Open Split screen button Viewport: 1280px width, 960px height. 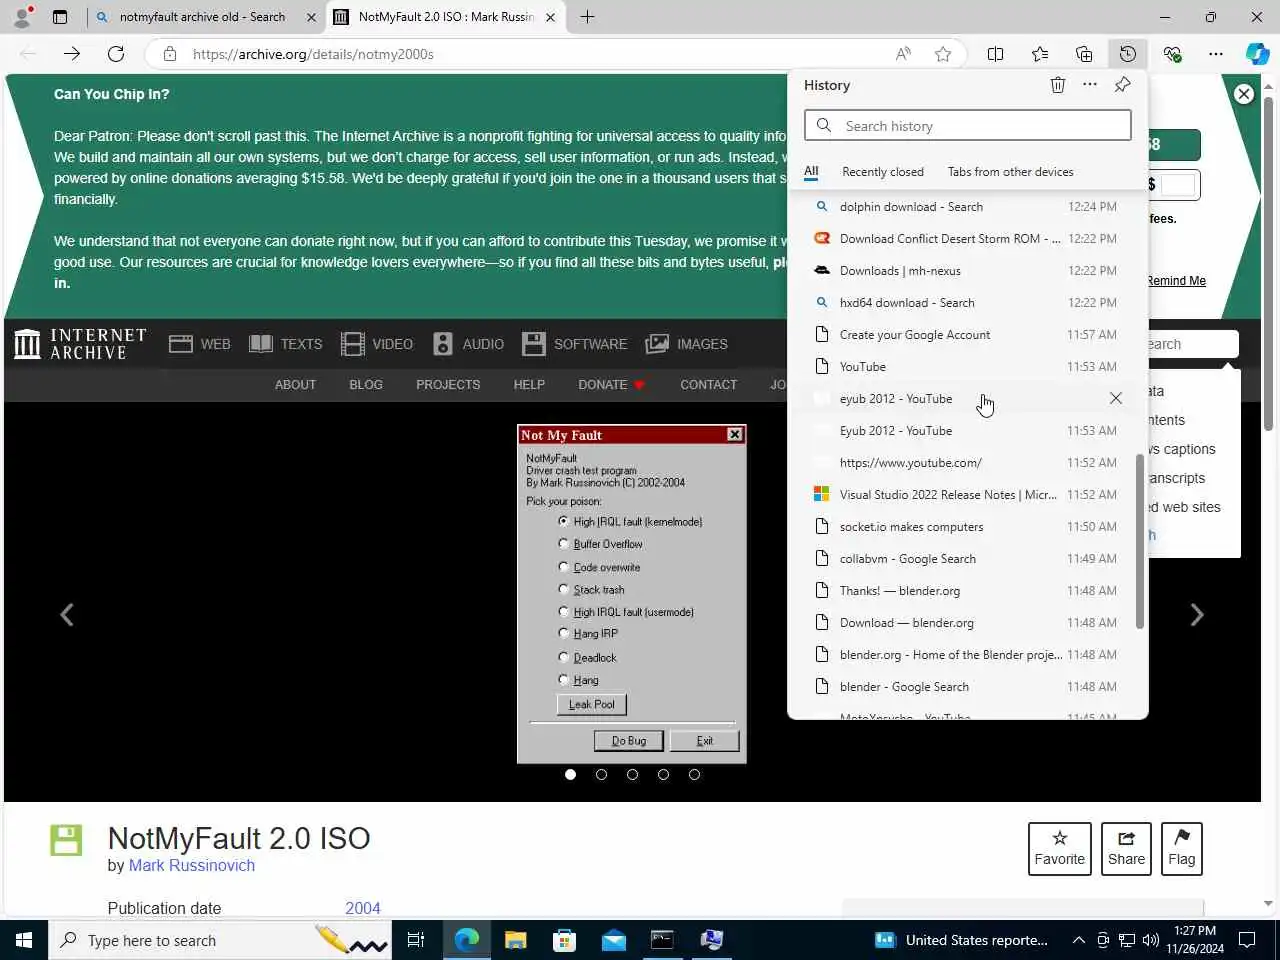[996, 54]
